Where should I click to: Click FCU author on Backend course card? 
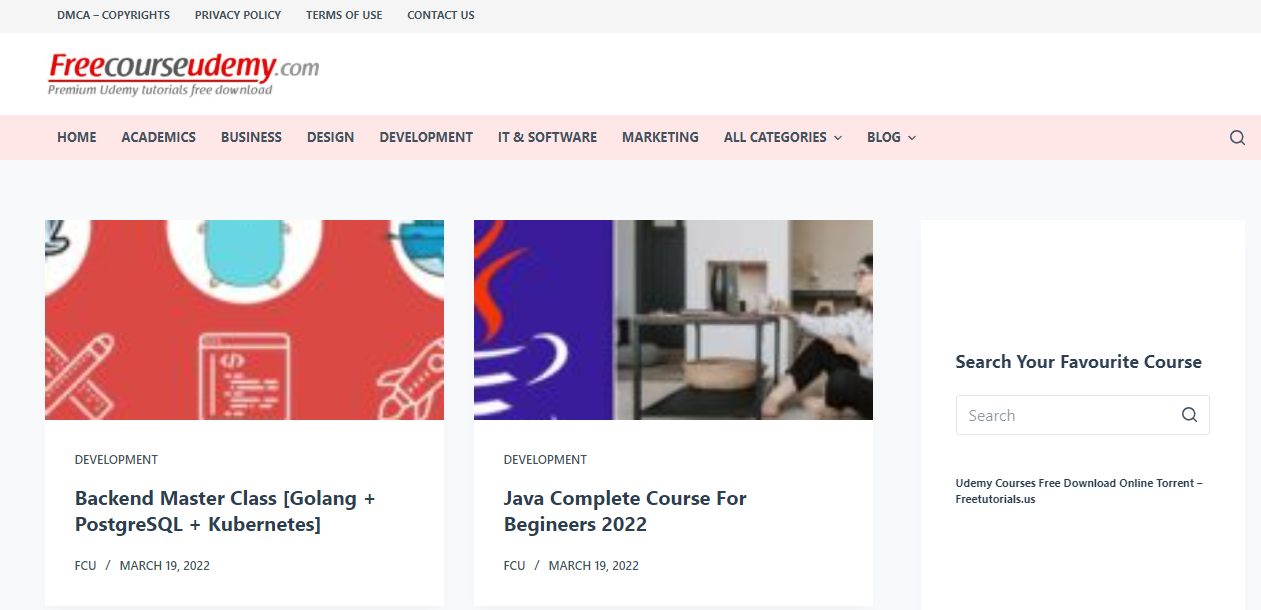click(x=86, y=566)
